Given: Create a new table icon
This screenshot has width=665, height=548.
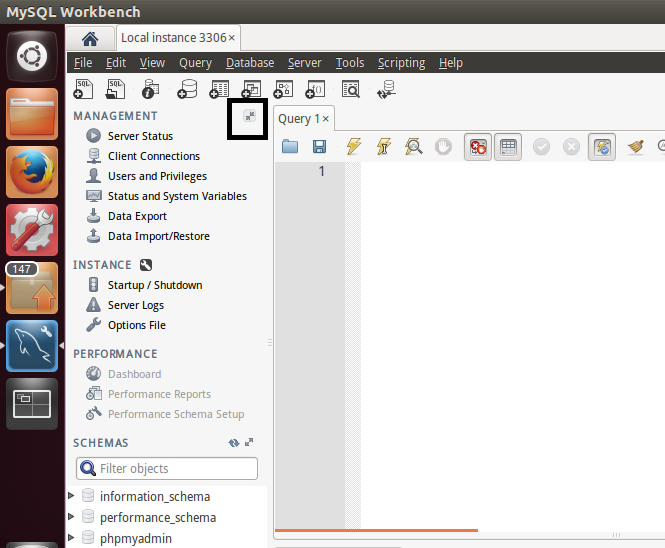Looking at the screenshot, I should click(219, 89).
